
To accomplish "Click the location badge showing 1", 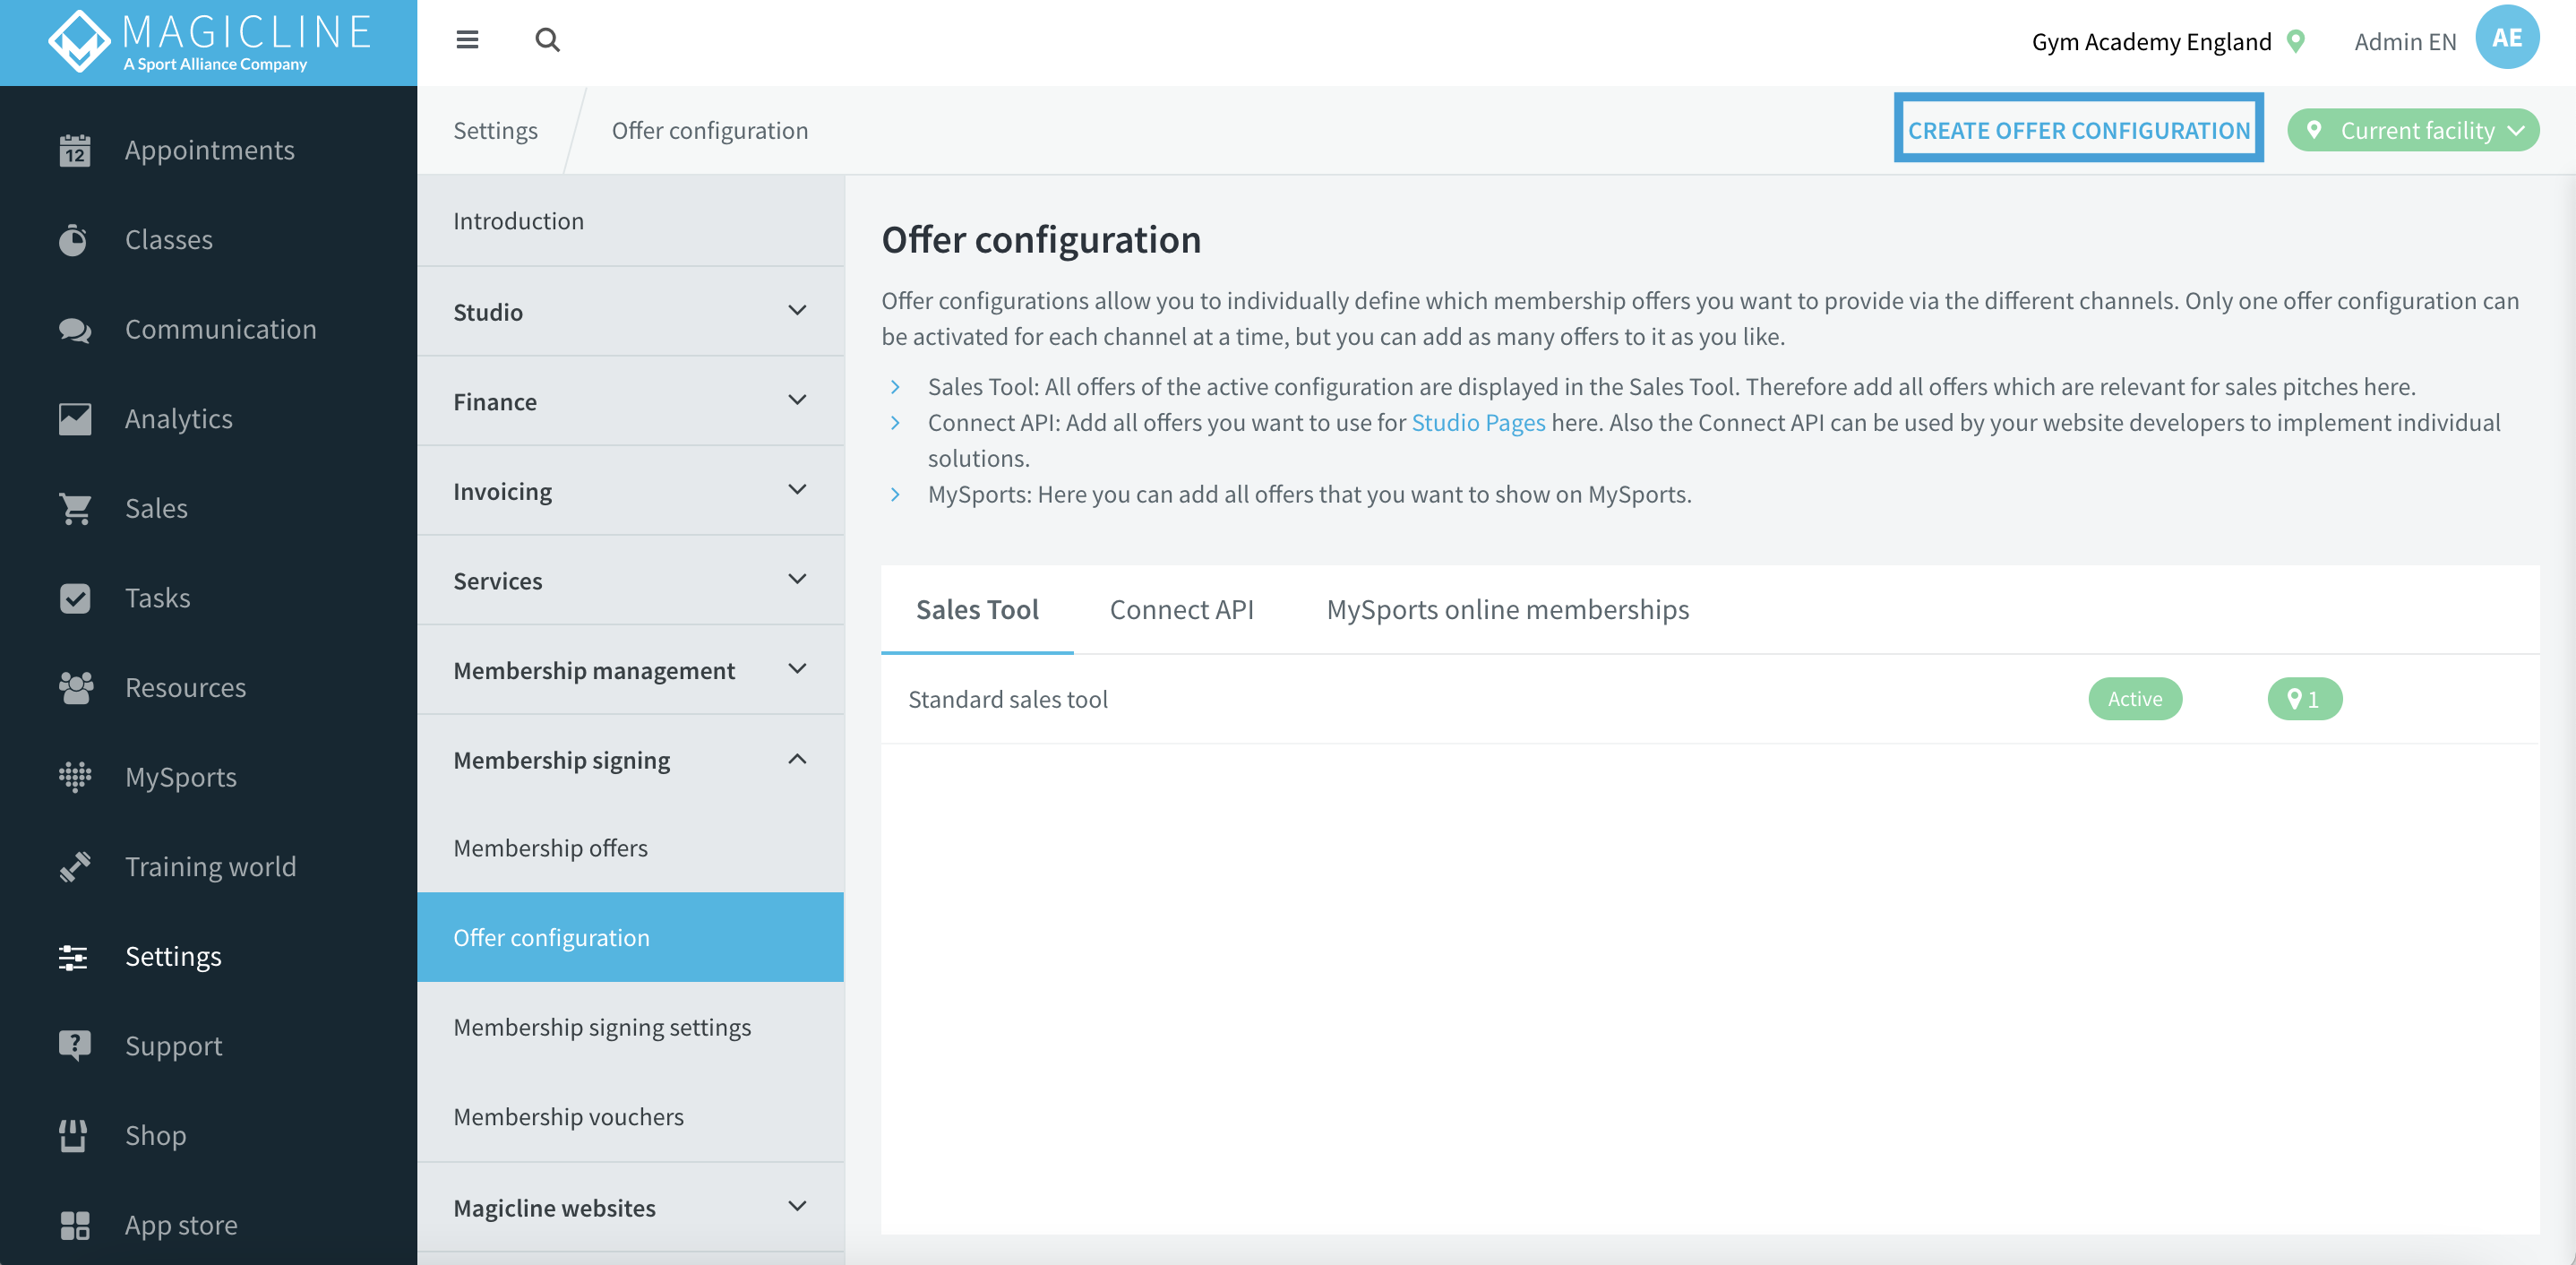I will (x=2304, y=699).
